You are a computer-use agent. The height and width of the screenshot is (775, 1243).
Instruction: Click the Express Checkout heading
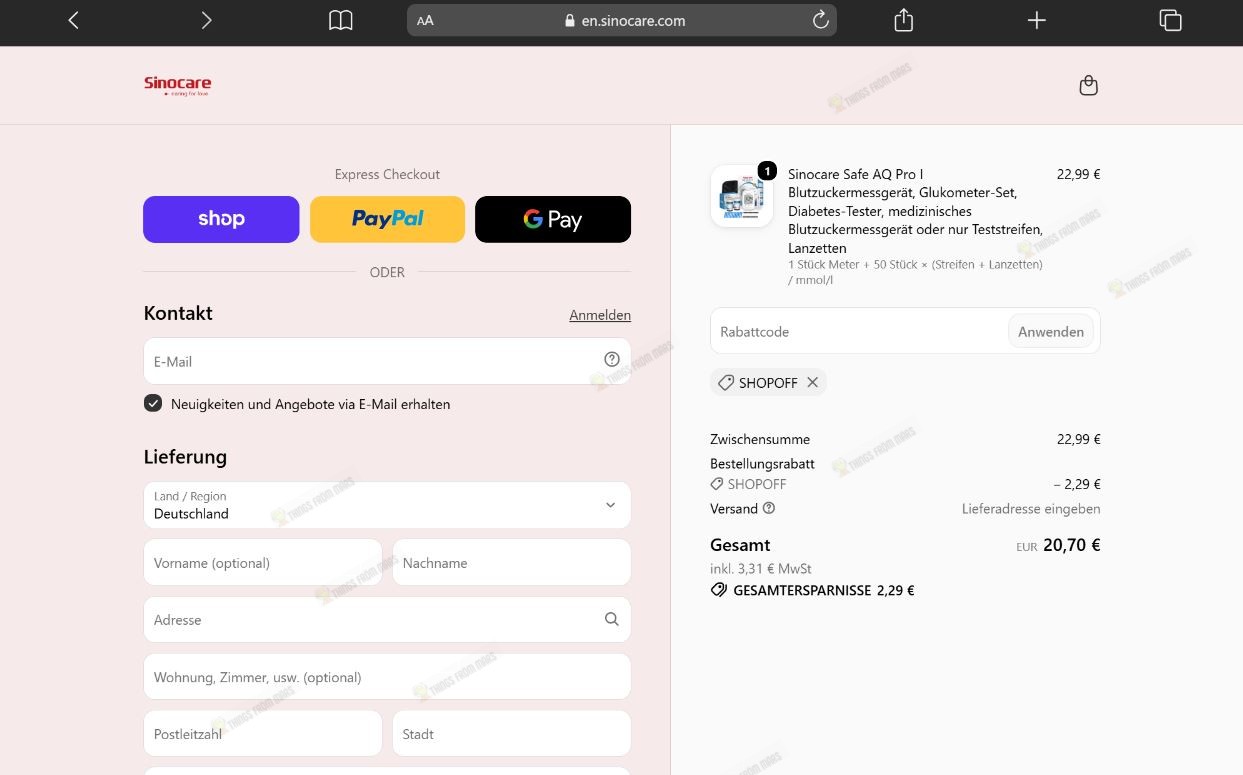coord(387,174)
